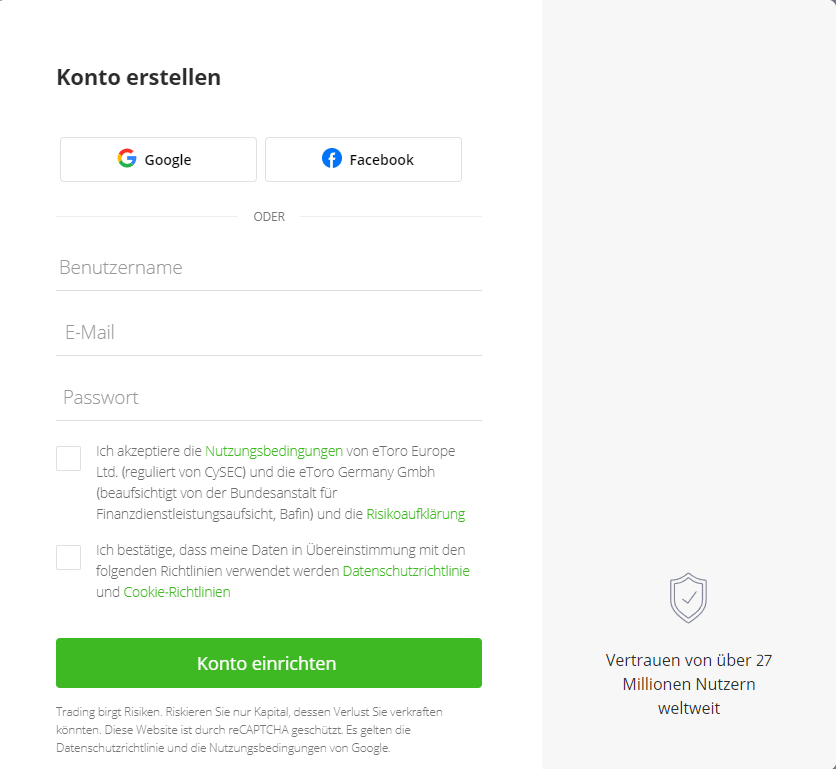
Task: Click the Konto erstellen heading
Action: tap(139, 77)
